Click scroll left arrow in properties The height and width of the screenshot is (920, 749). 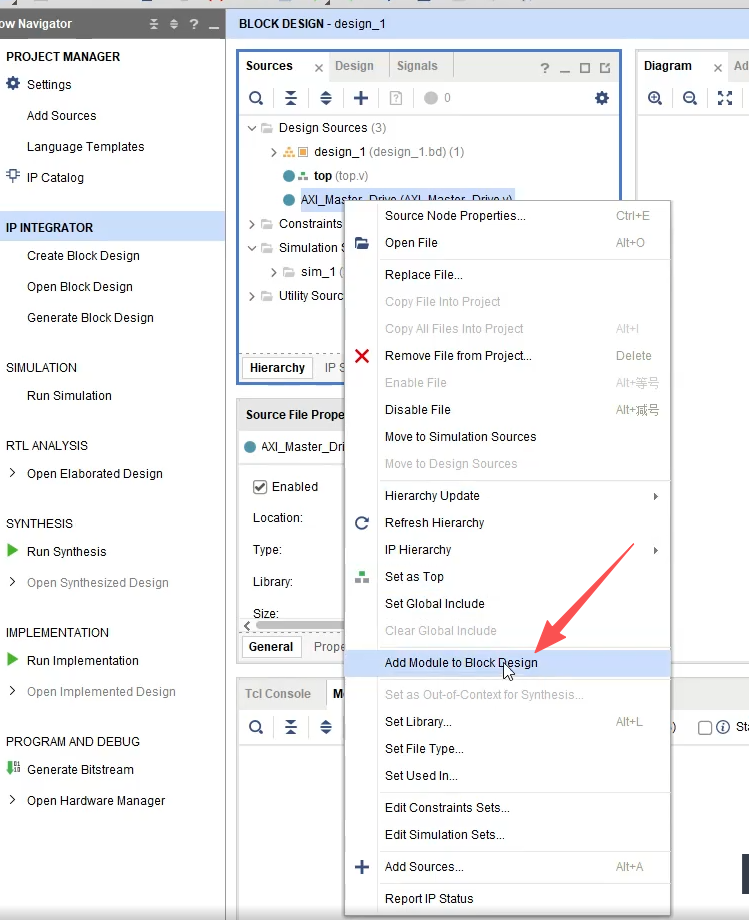pyautogui.click(x=247, y=625)
